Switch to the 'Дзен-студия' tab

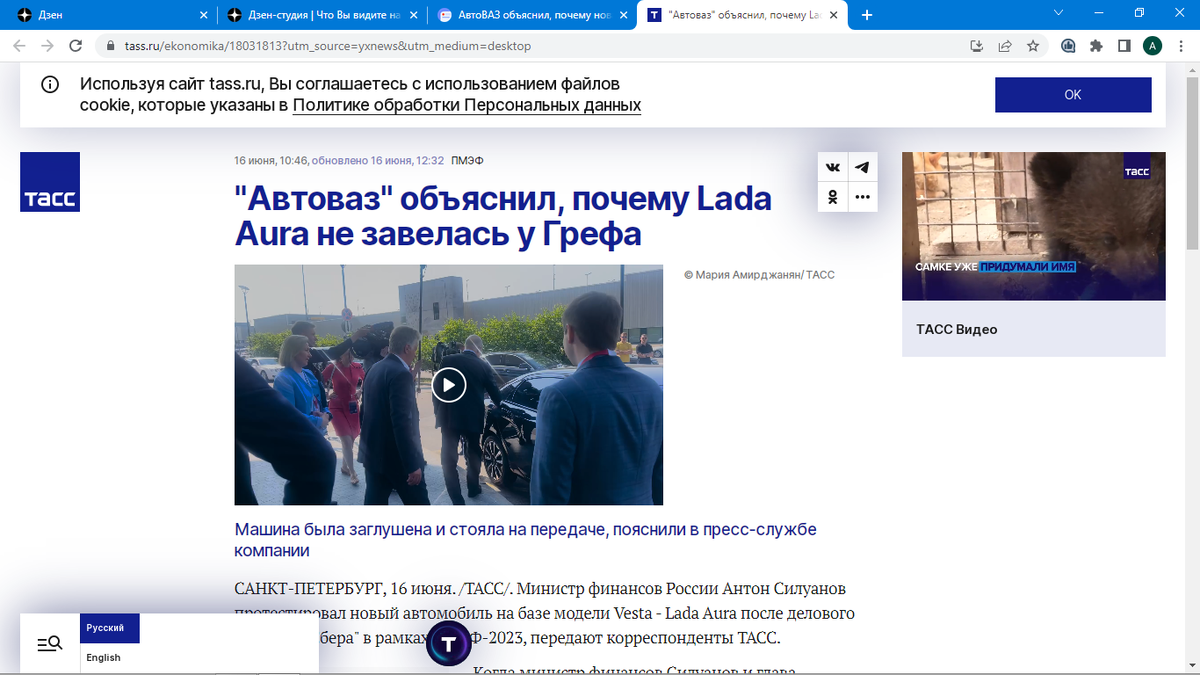click(x=322, y=15)
